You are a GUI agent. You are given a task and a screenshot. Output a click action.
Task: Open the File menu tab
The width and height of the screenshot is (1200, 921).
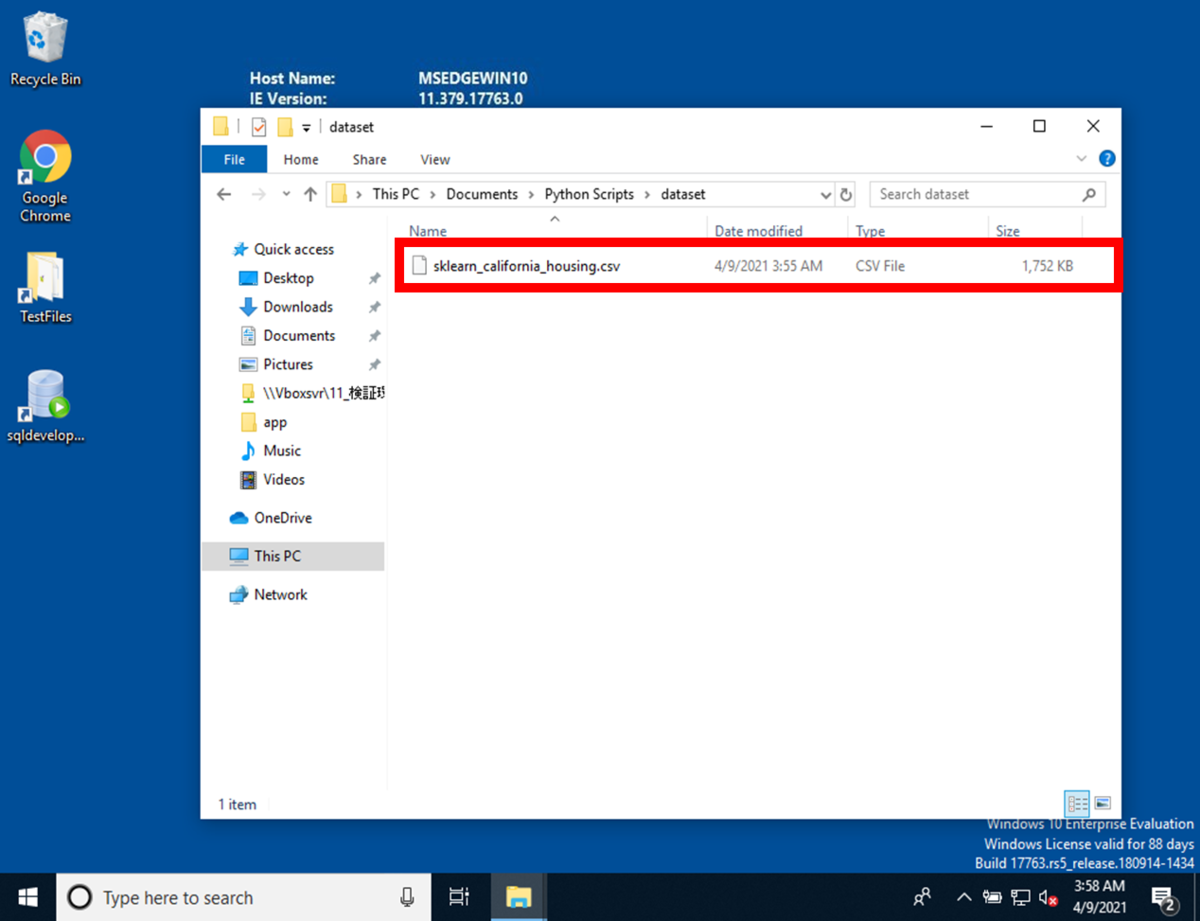pos(234,159)
